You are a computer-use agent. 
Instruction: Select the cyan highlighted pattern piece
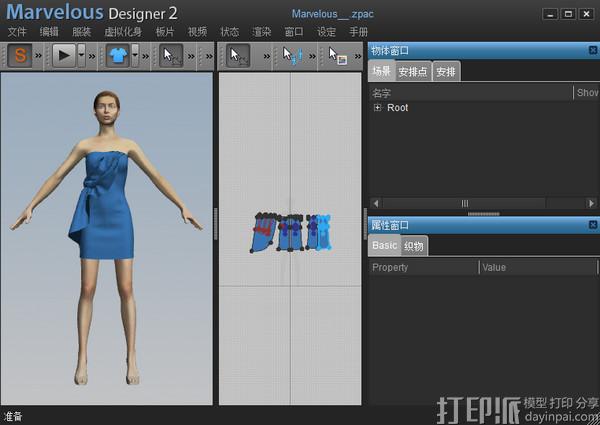pyautogui.click(x=324, y=232)
